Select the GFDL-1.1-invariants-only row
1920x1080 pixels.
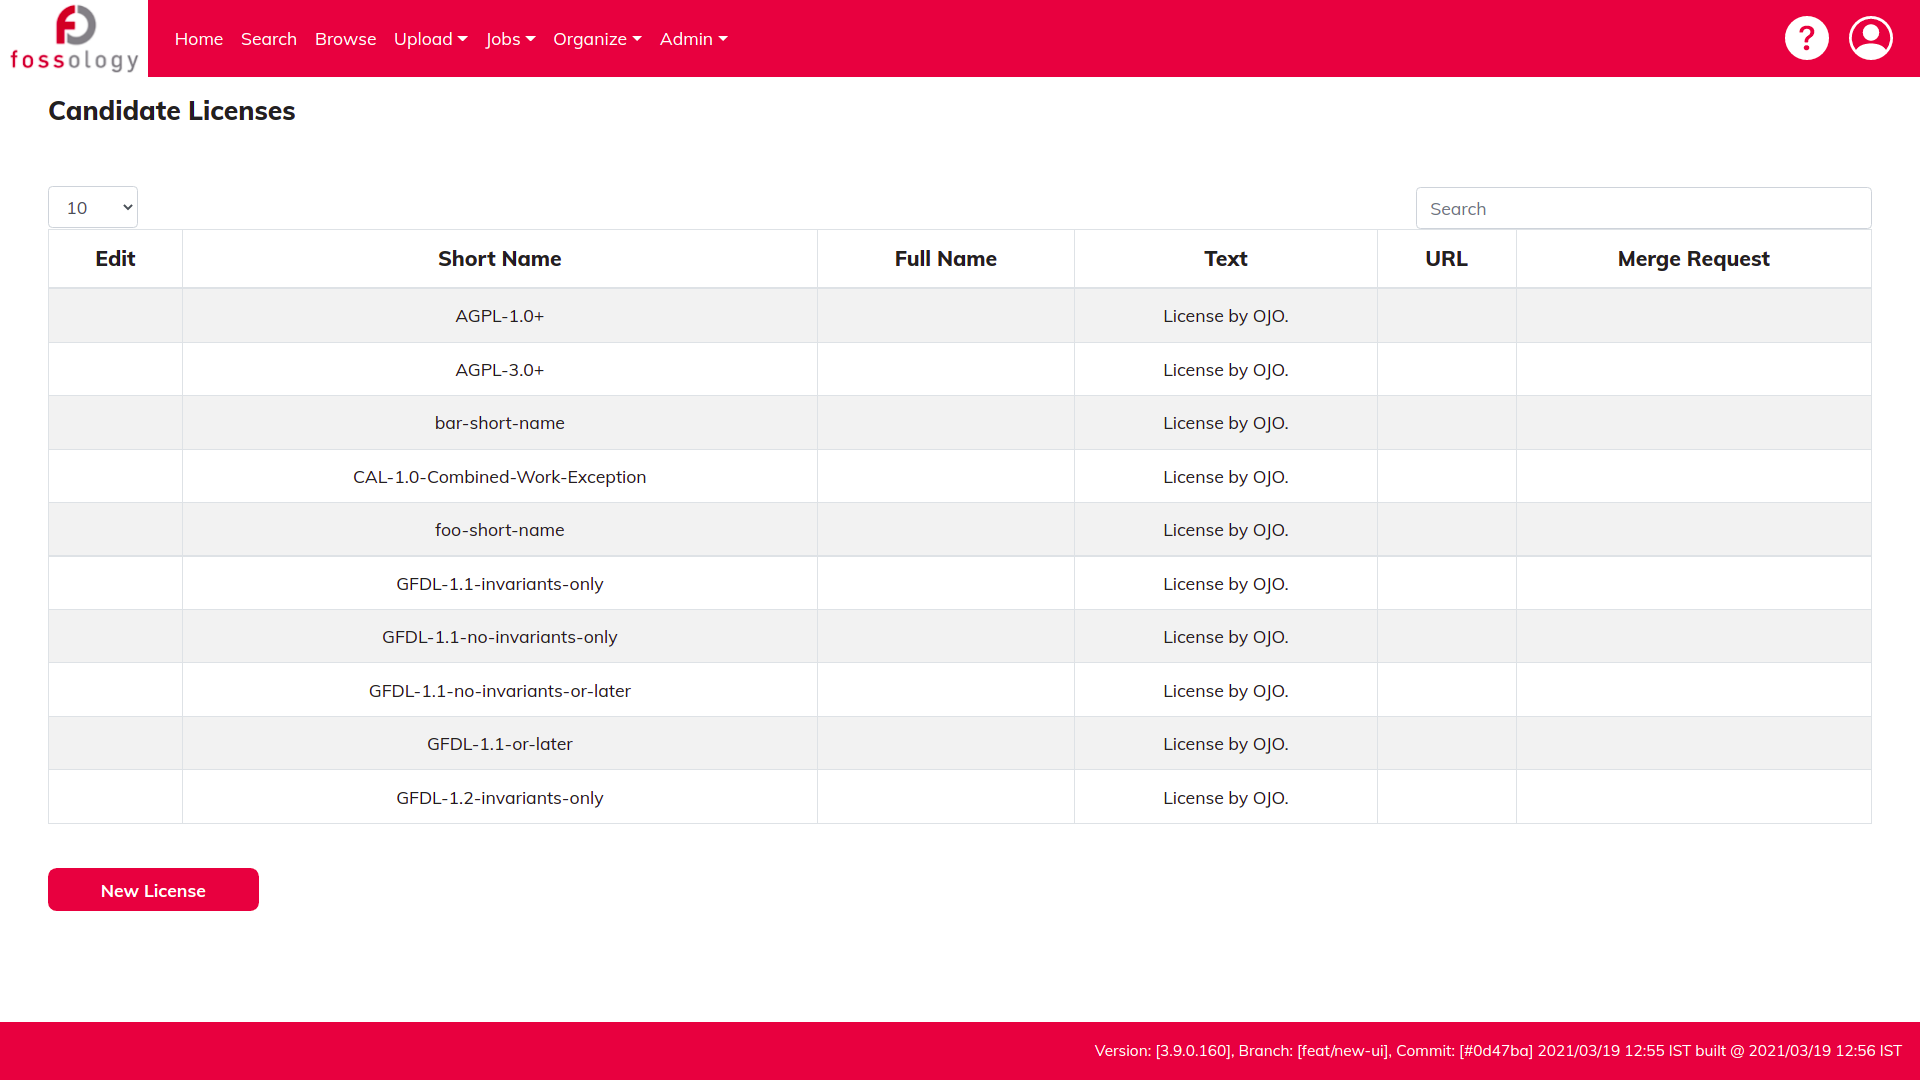click(960, 584)
